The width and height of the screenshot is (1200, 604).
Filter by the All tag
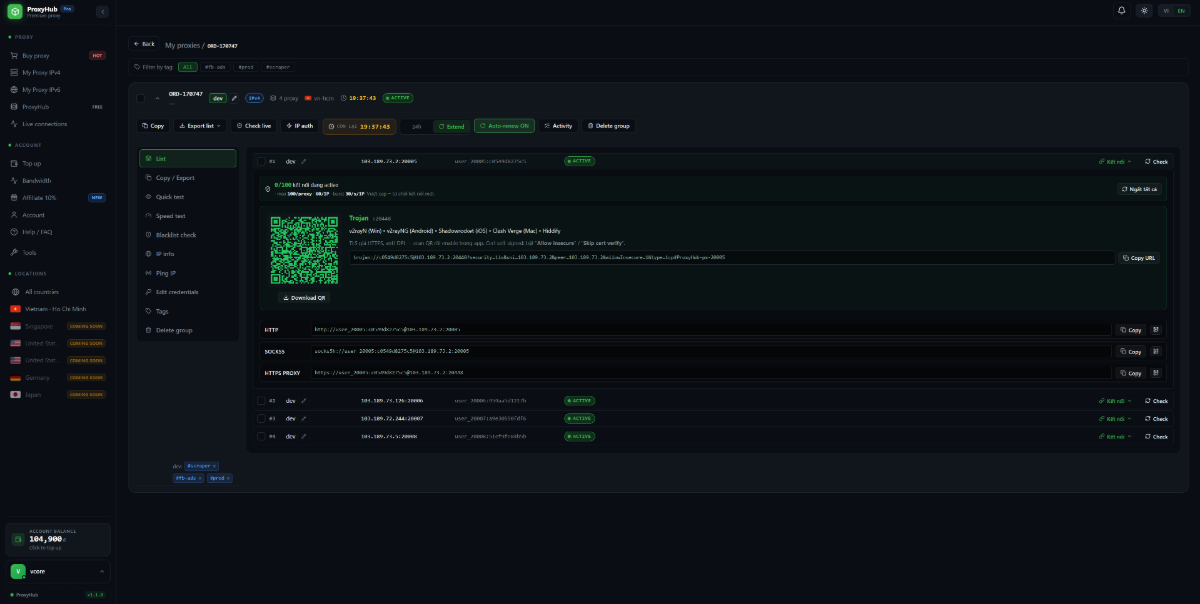pyautogui.click(x=188, y=67)
